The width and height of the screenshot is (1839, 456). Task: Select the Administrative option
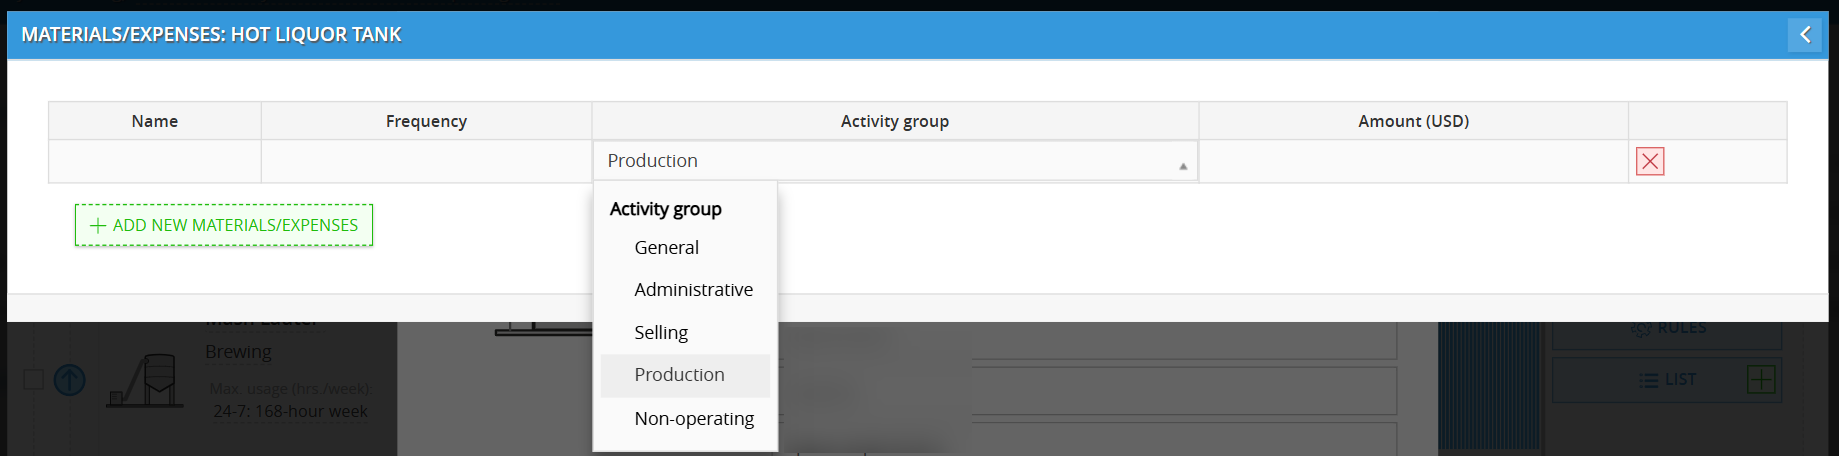pos(693,290)
